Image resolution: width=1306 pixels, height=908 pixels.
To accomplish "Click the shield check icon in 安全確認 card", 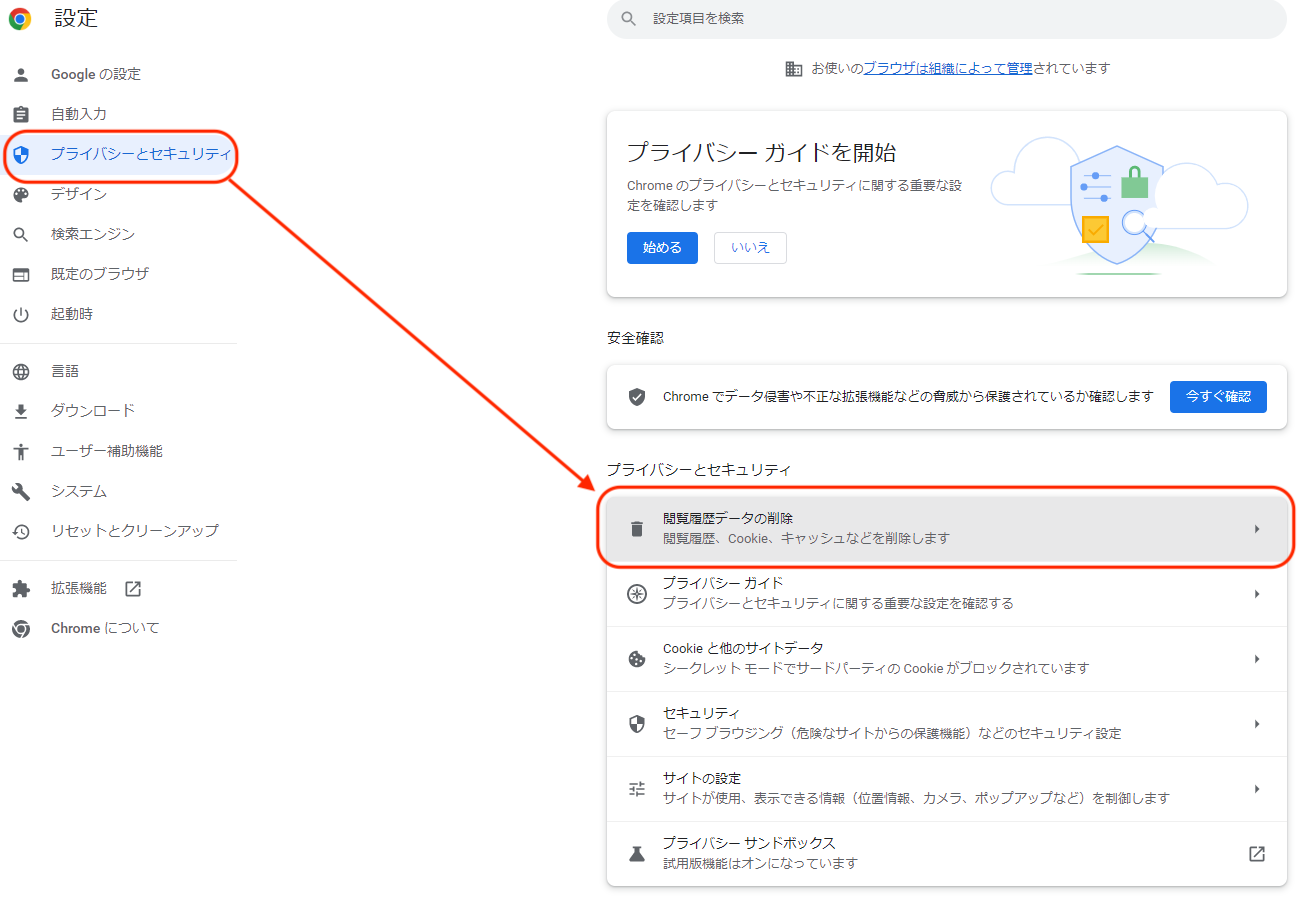I will coord(637,397).
